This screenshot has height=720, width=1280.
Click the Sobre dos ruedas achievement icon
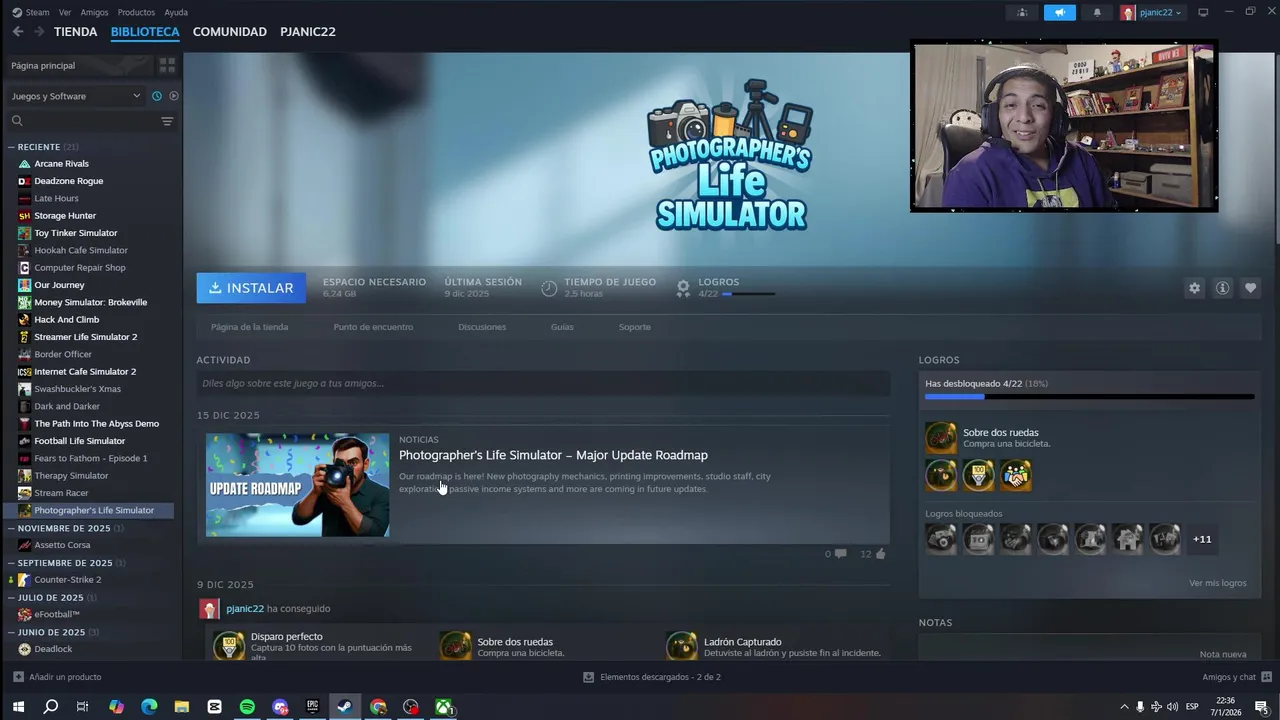pyautogui.click(x=940, y=438)
